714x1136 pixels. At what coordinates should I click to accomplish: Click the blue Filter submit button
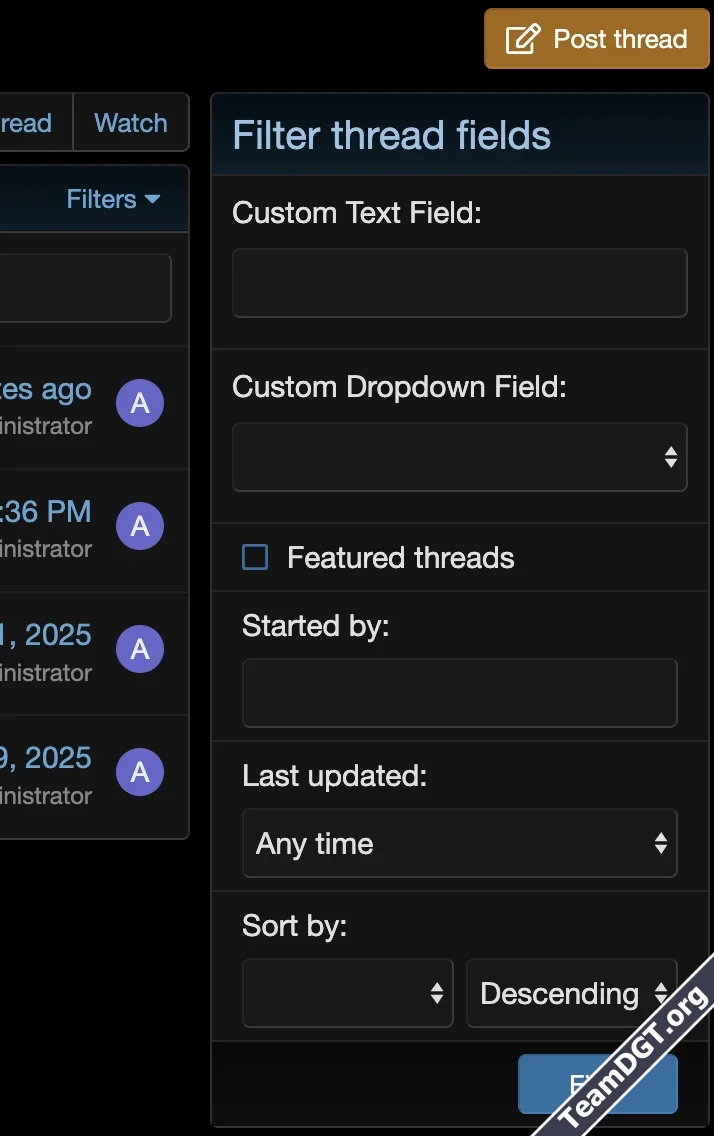click(x=597, y=1083)
